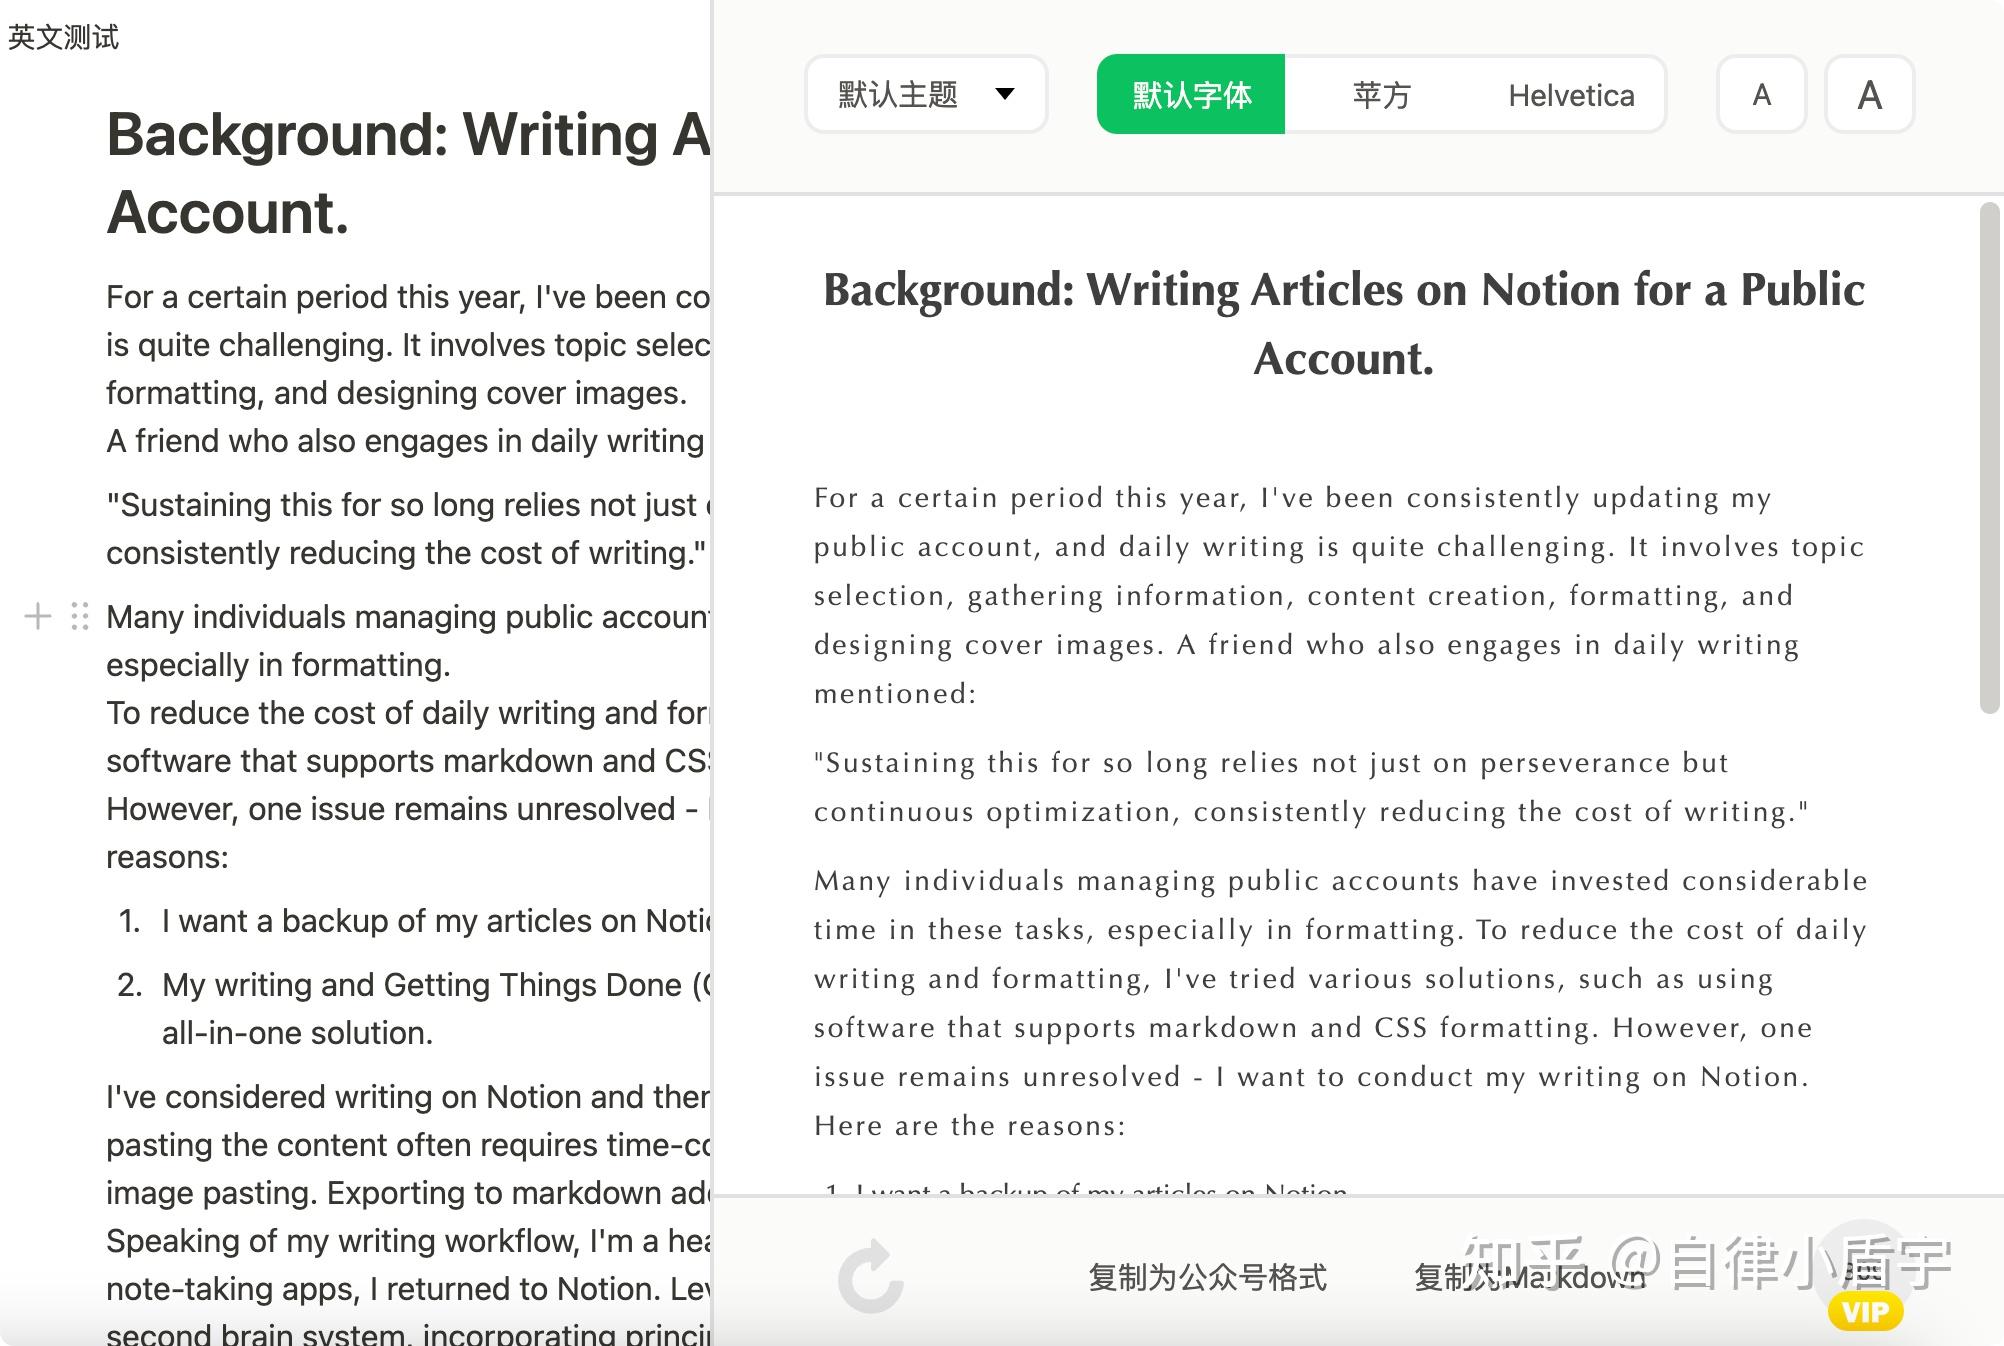Click the preview heading 'Background: Writing Articles on Notion'
Screen dimensions: 2004x1346
(x=1343, y=323)
